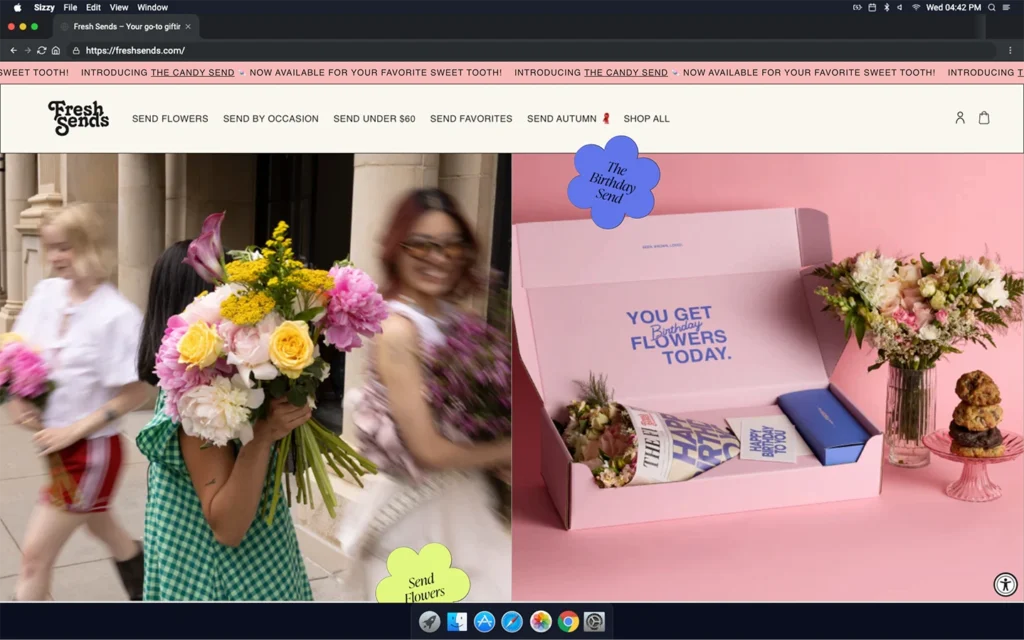This screenshot has width=1024, height=640.
Task: Go to the browser home icon
Action: tap(55, 50)
